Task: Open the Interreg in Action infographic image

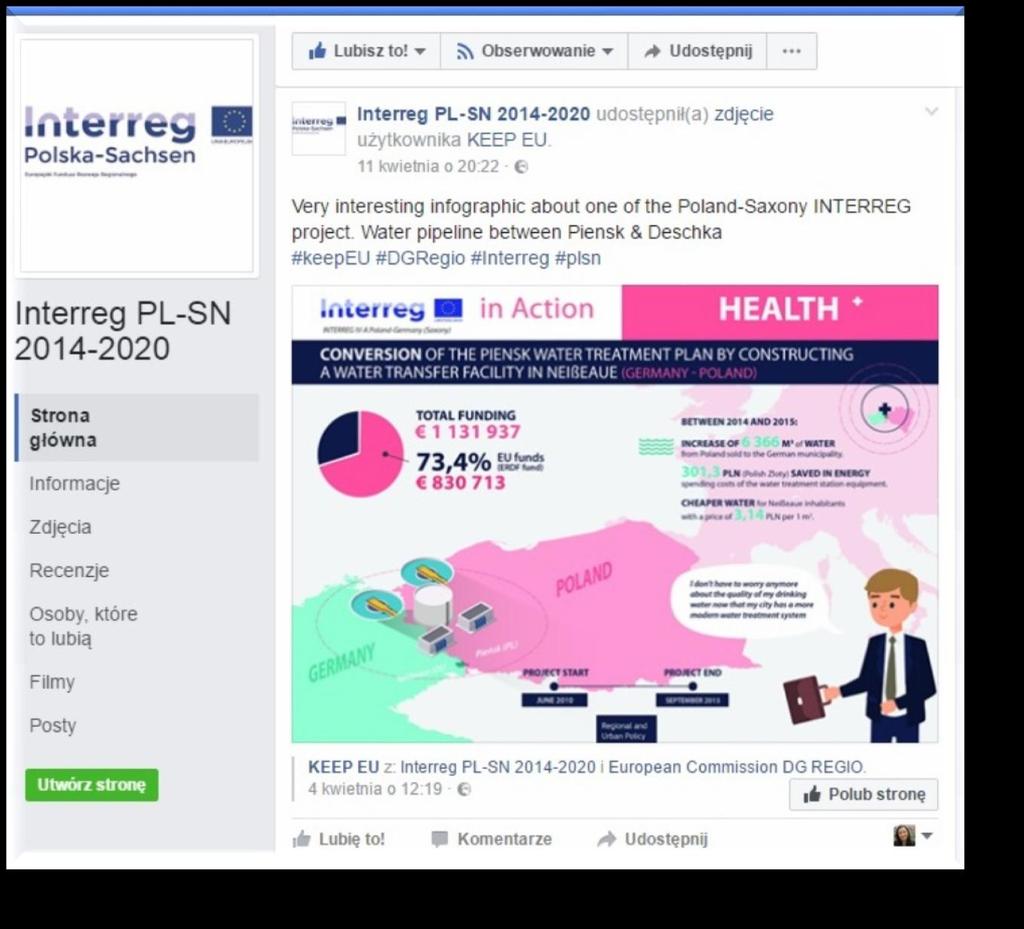Action: click(x=615, y=513)
